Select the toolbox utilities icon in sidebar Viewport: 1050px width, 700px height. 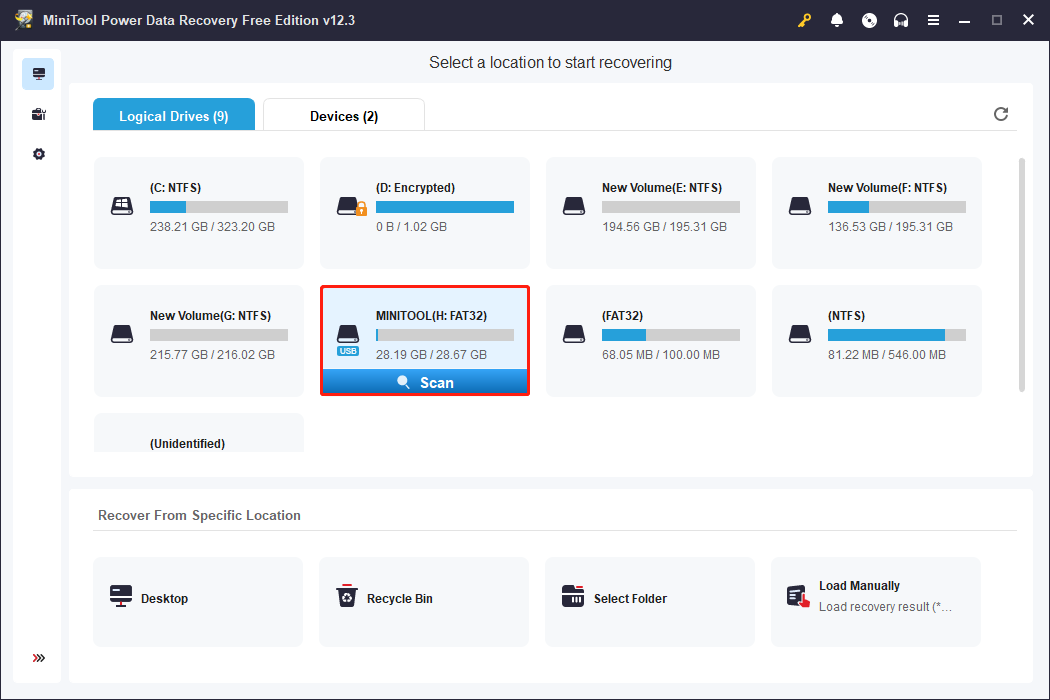(x=38, y=114)
